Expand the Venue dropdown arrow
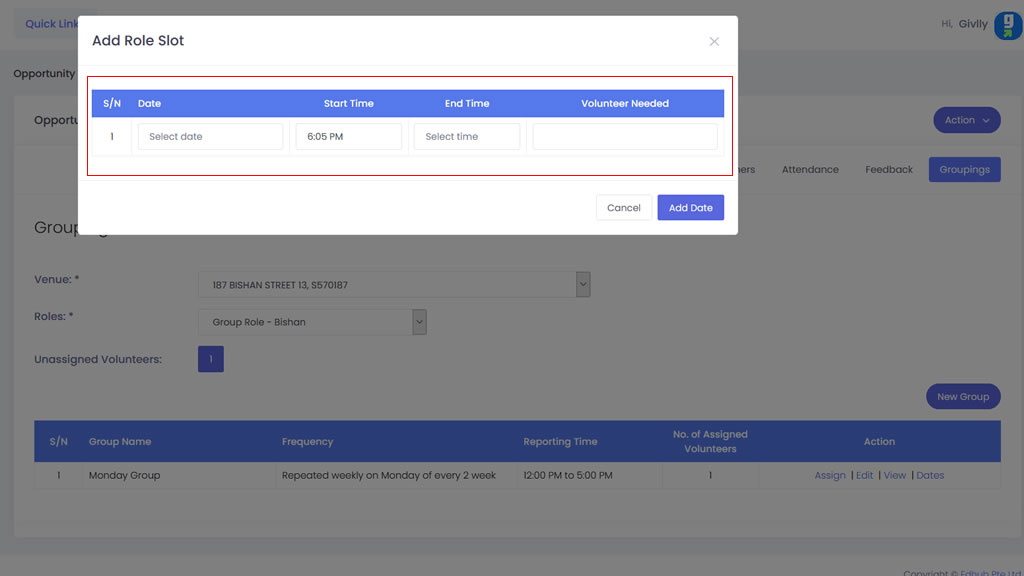 pos(583,285)
